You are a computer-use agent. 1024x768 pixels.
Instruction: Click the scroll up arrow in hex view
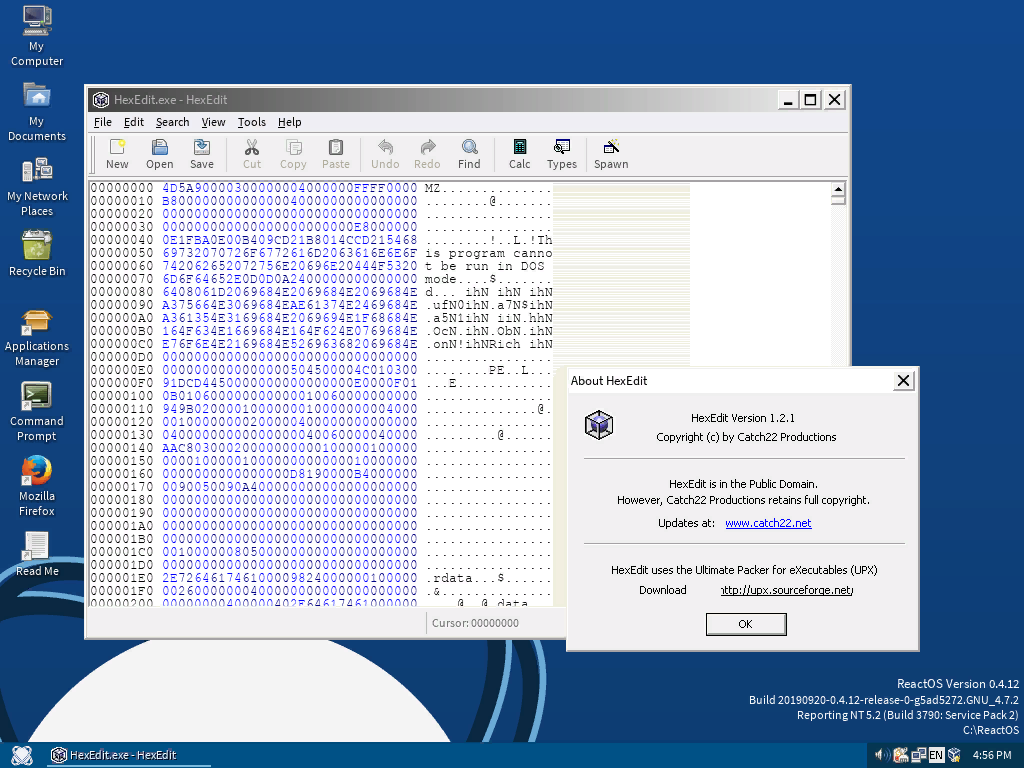pyautogui.click(x=838, y=189)
